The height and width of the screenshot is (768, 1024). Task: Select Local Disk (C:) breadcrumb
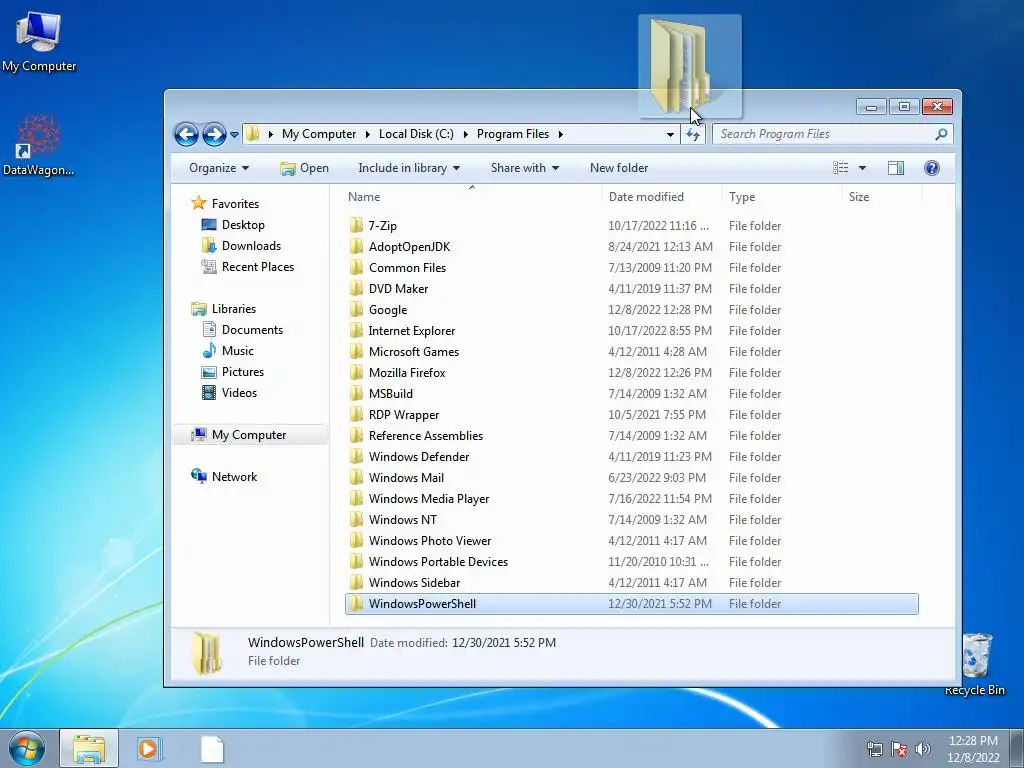tap(416, 134)
